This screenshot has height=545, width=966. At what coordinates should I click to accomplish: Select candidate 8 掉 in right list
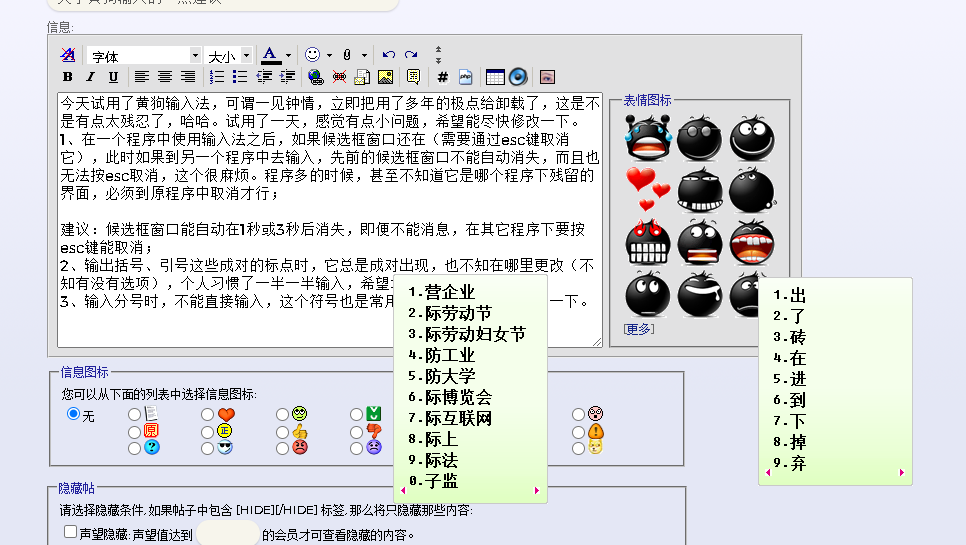coord(797,442)
